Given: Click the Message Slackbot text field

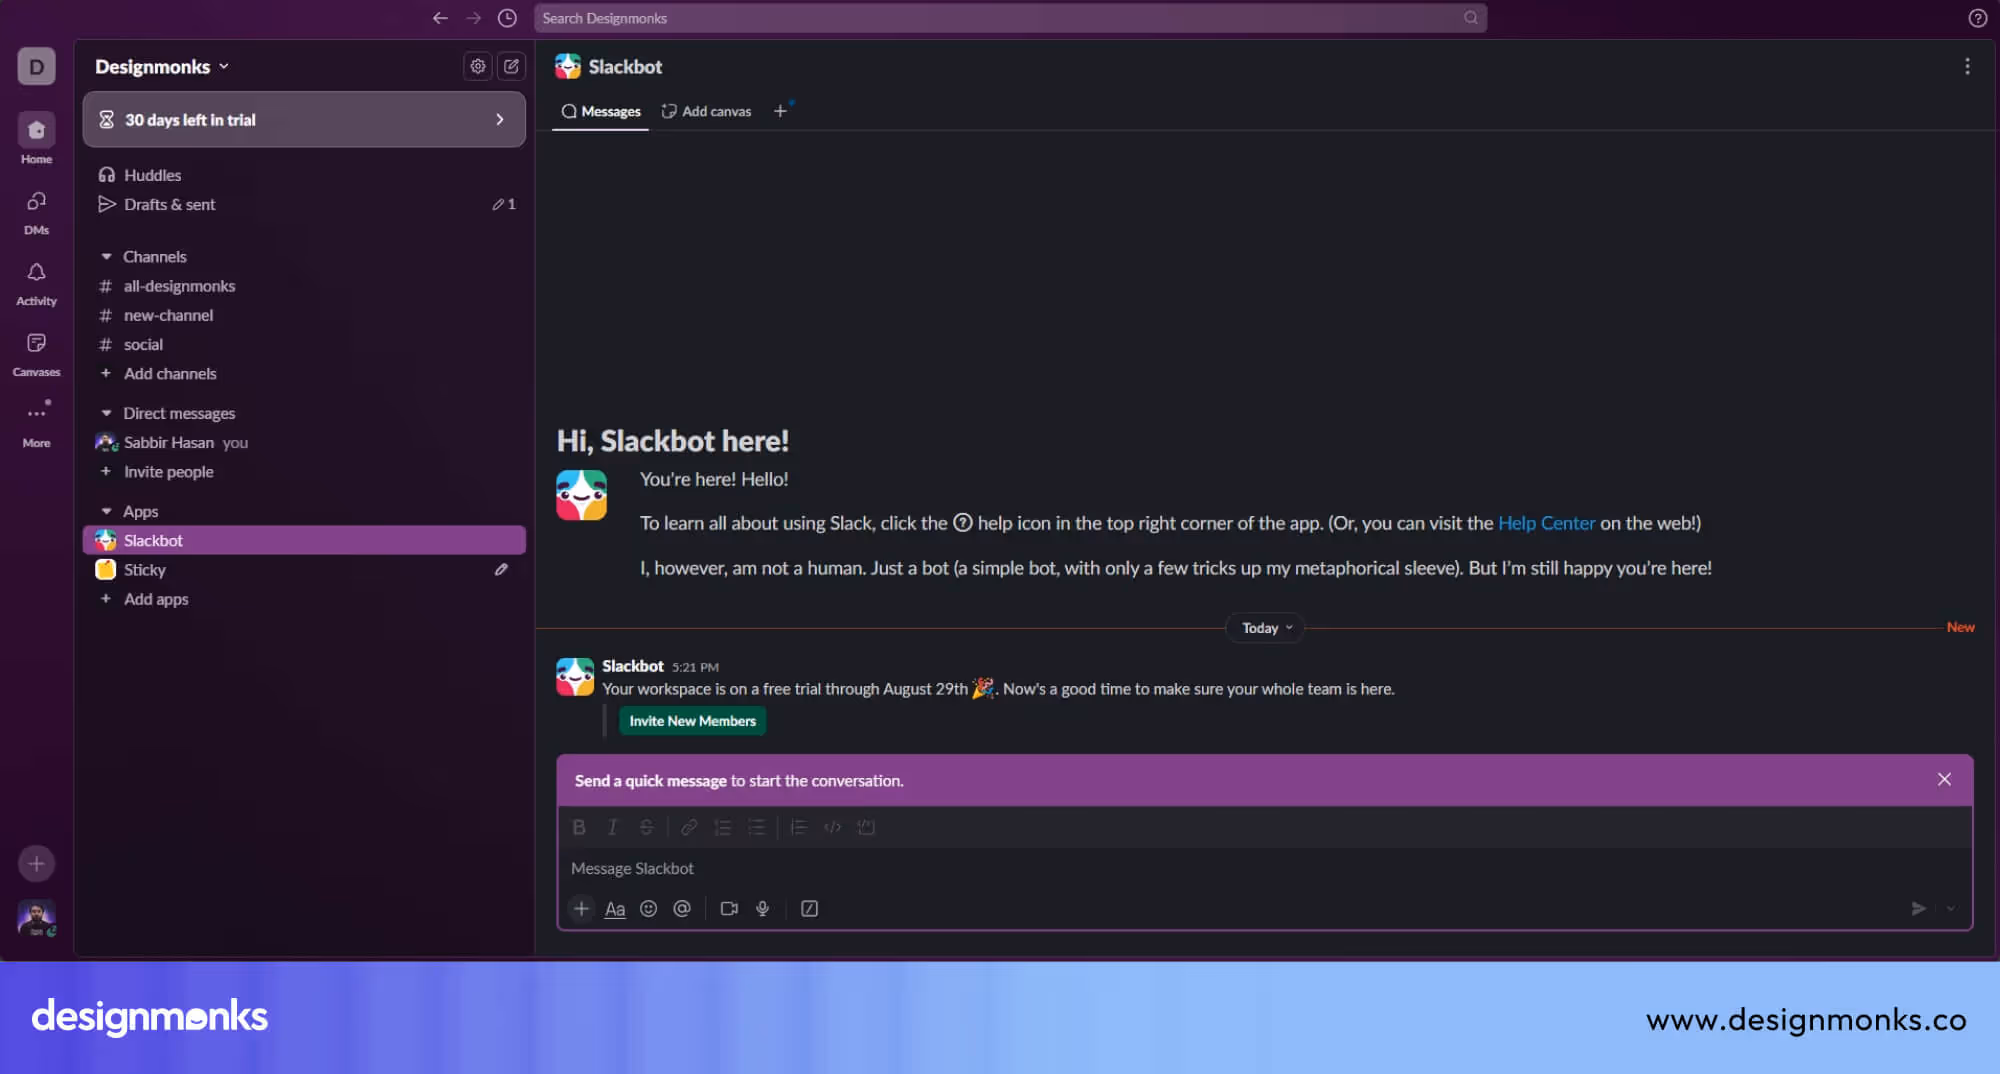Looking at the screenshot, I should (x=1264, y=868).
